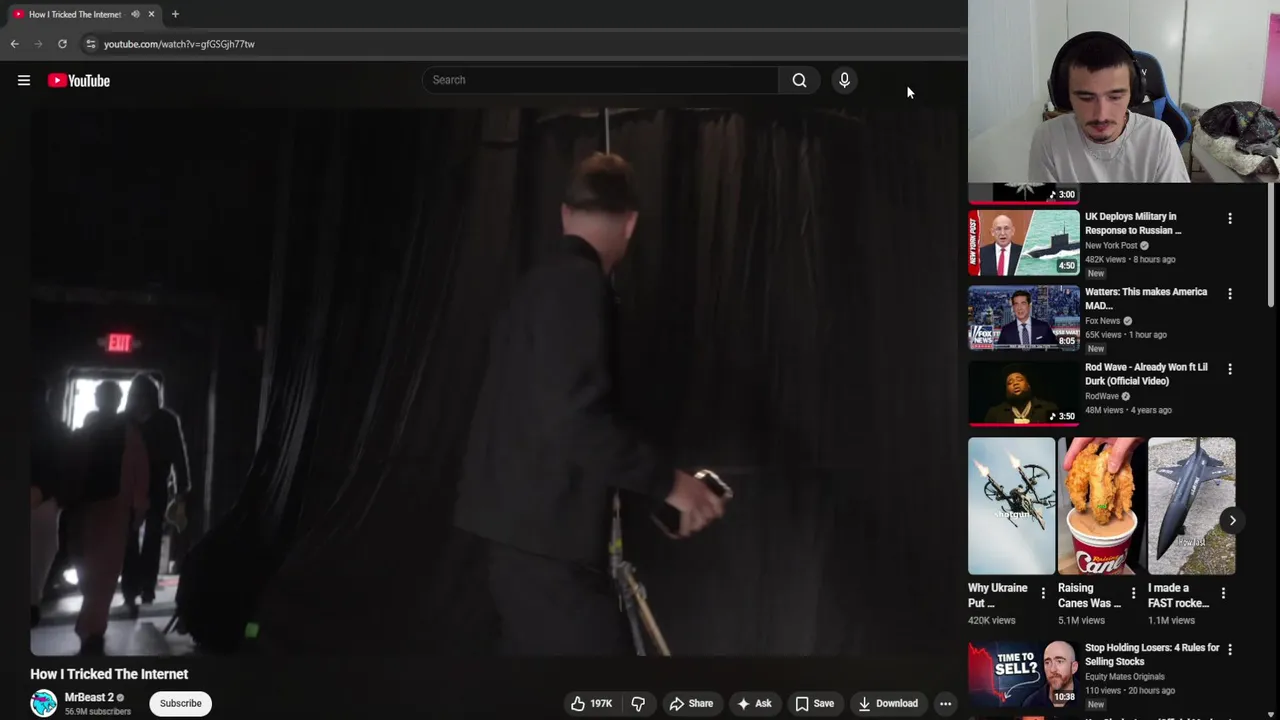Viewport: 1280px width, 720px height.
Task: Open 'UK Deploys Military in Response' title
Action: 1133,223
